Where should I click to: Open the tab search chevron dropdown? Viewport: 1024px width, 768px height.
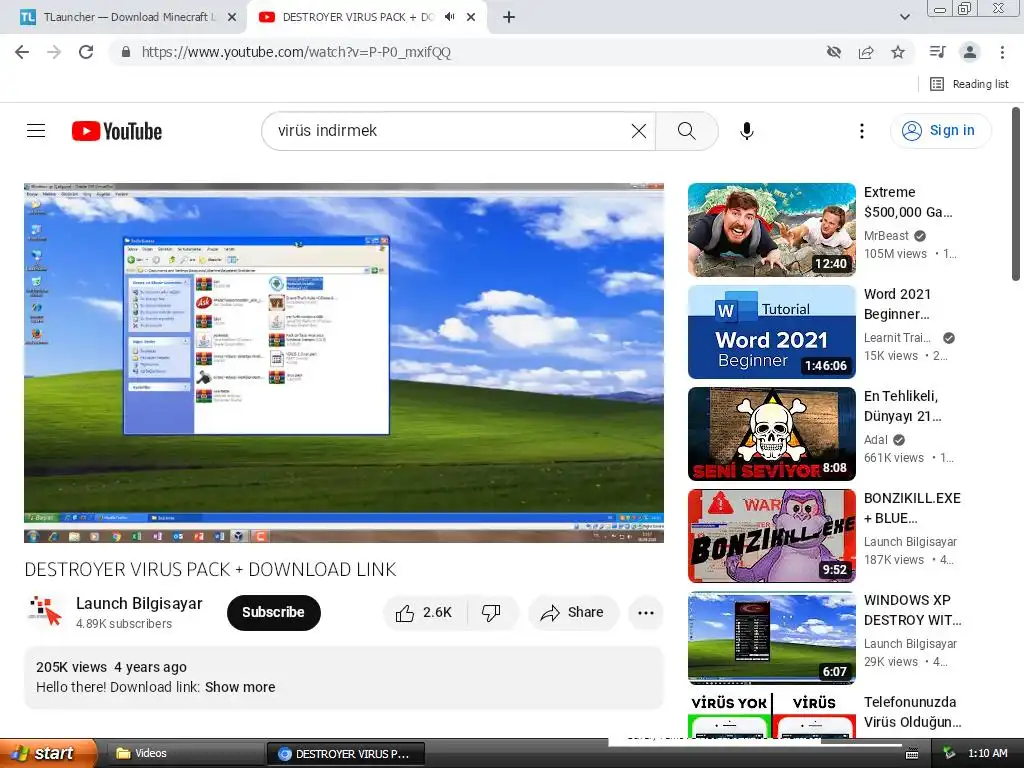pos(904,17)
